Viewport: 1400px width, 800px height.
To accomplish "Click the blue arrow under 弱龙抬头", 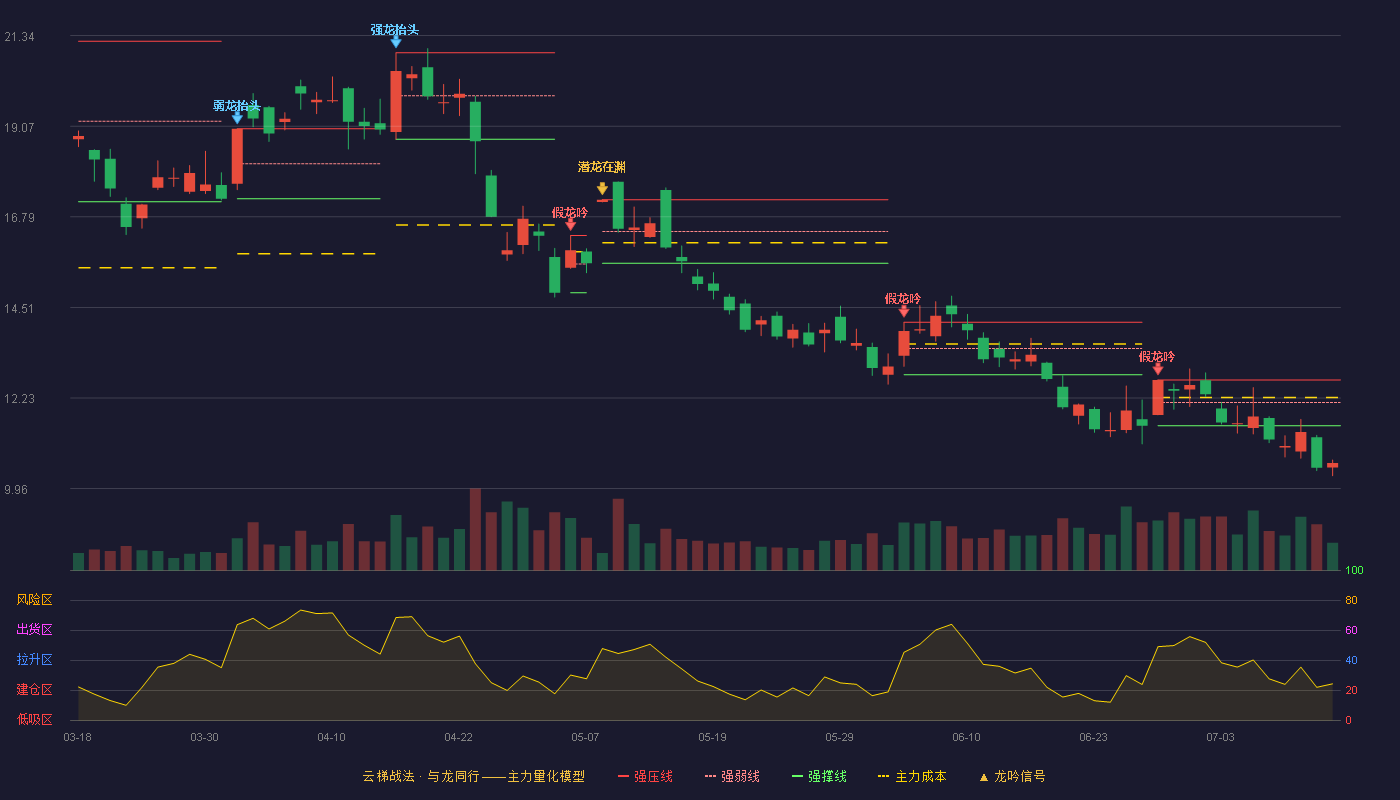I will pyautogui.click(x=237, y=118).
